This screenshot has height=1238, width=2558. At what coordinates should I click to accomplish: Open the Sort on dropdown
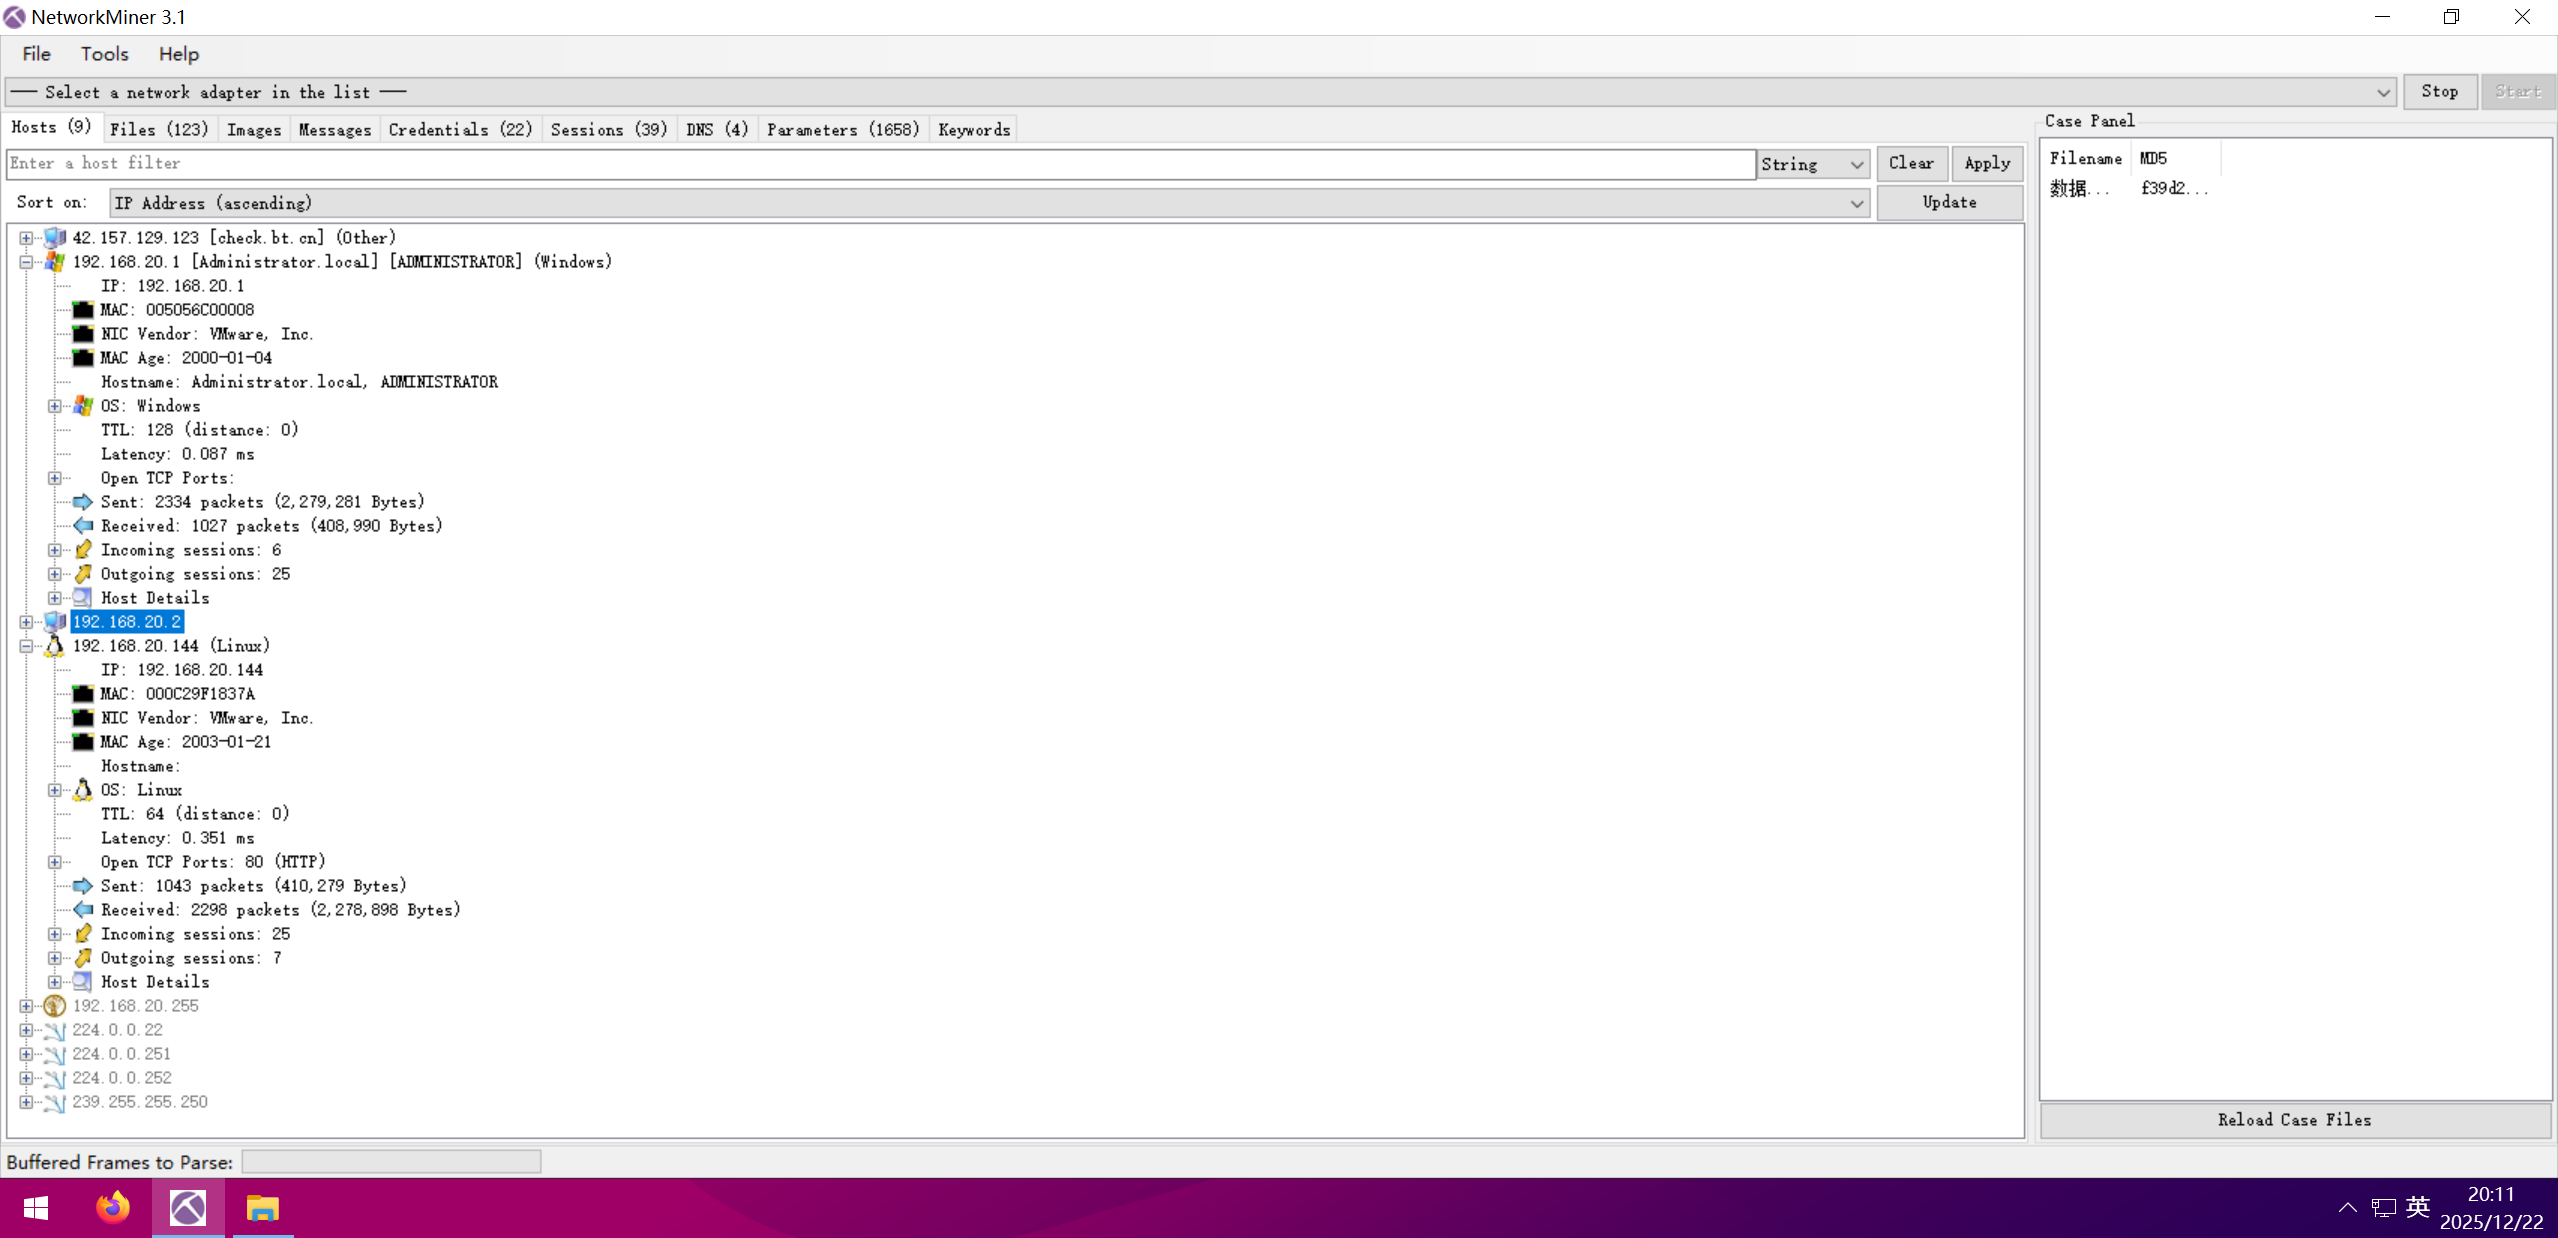tap(989, 203)
